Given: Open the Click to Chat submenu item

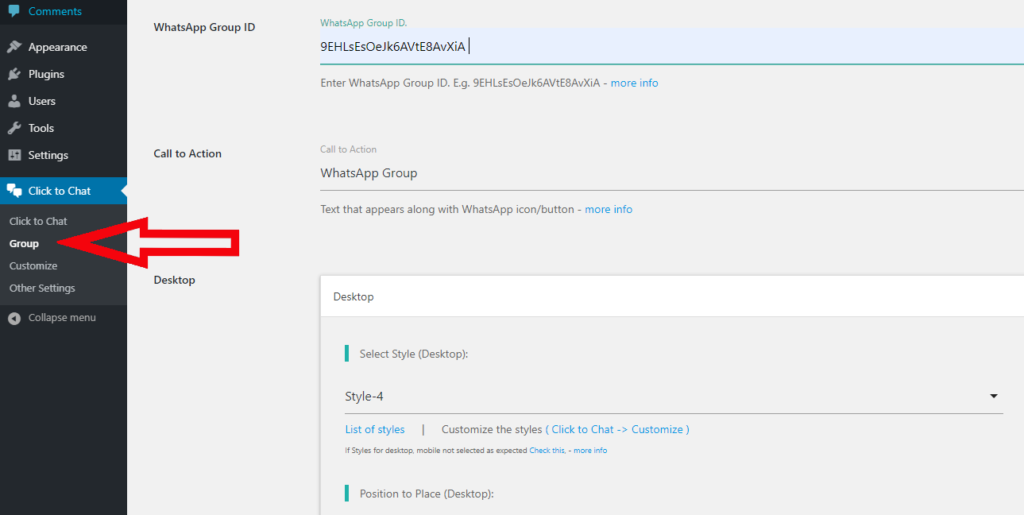Looking at the screenshot, I should point(38,221).
